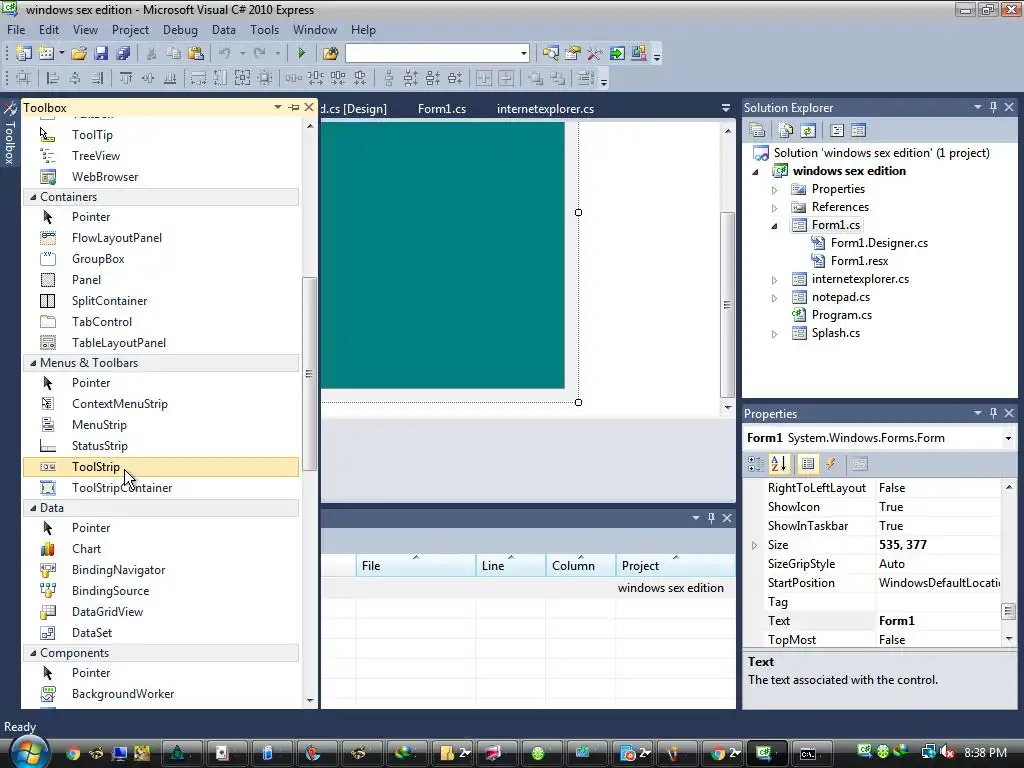
Task: Click the Find combo box in toolbar
Action: 437,53
